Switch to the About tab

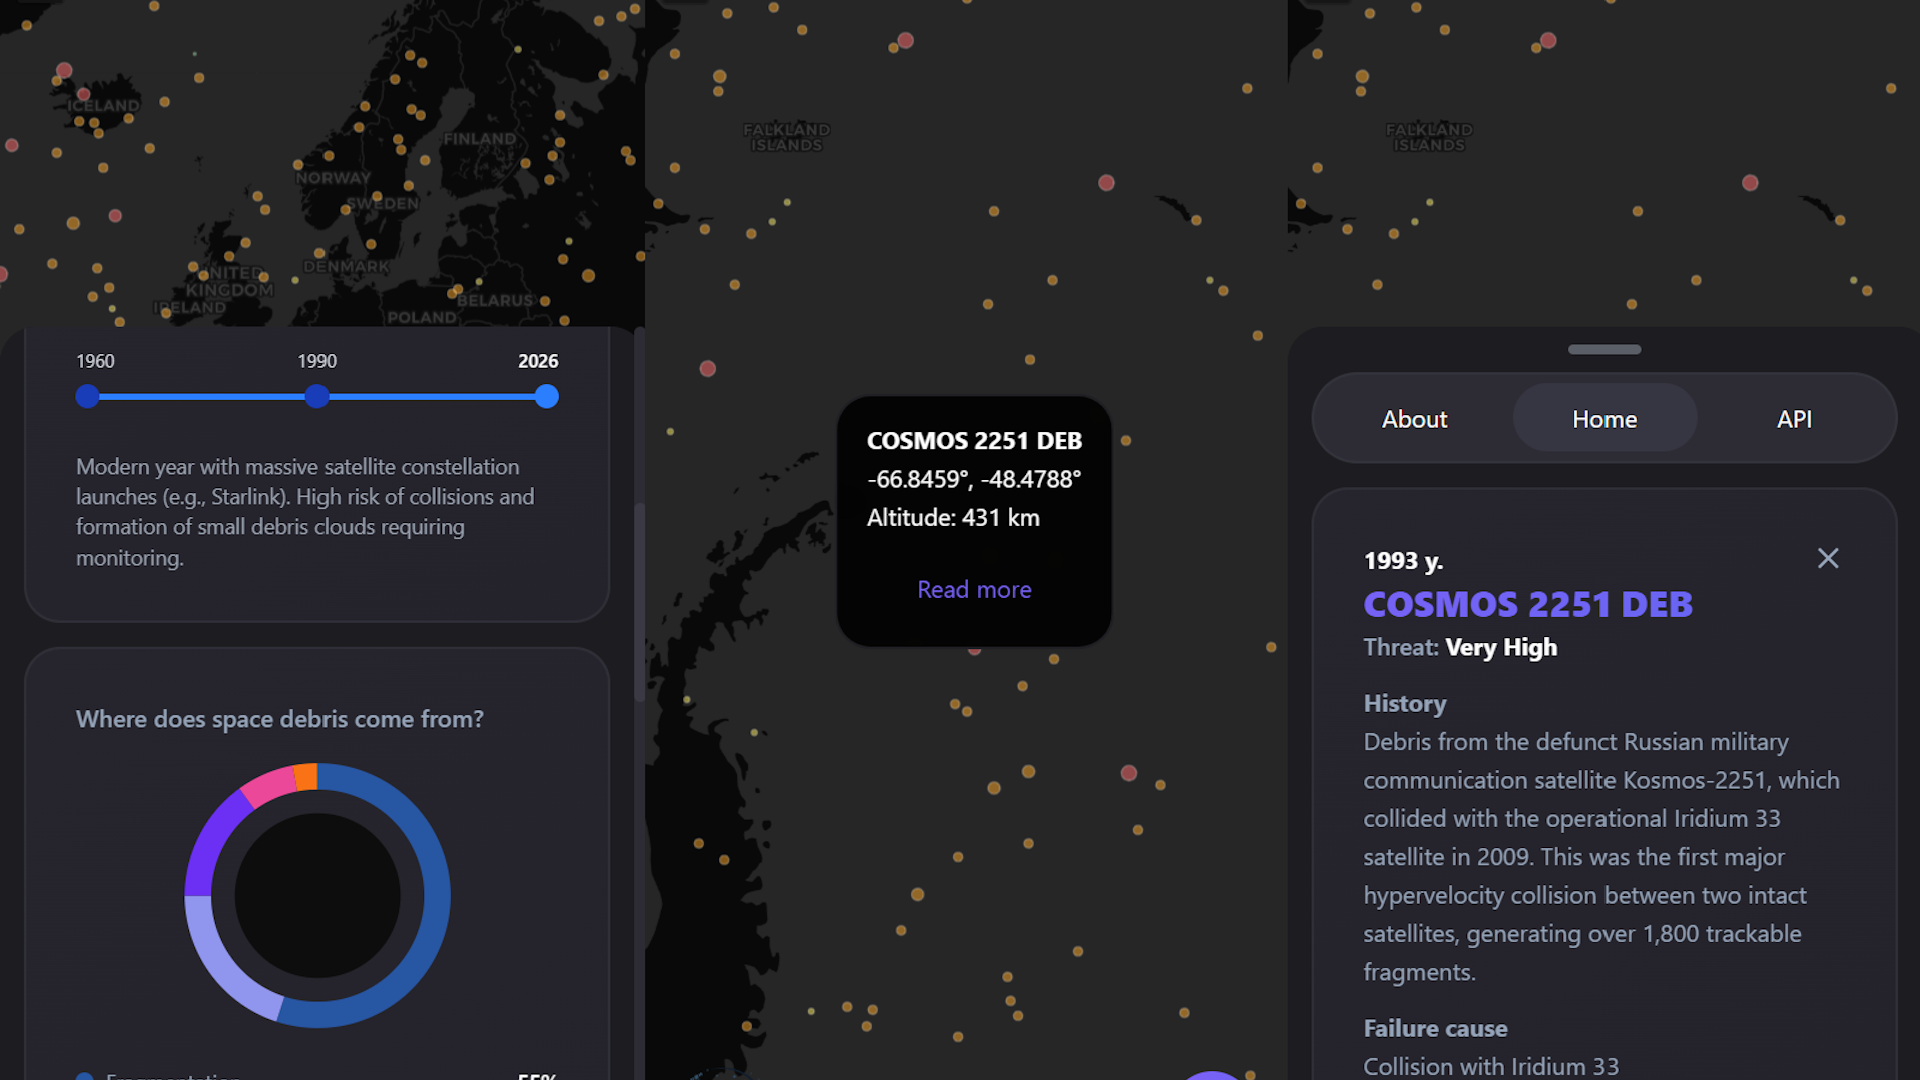coord(1414,419)
